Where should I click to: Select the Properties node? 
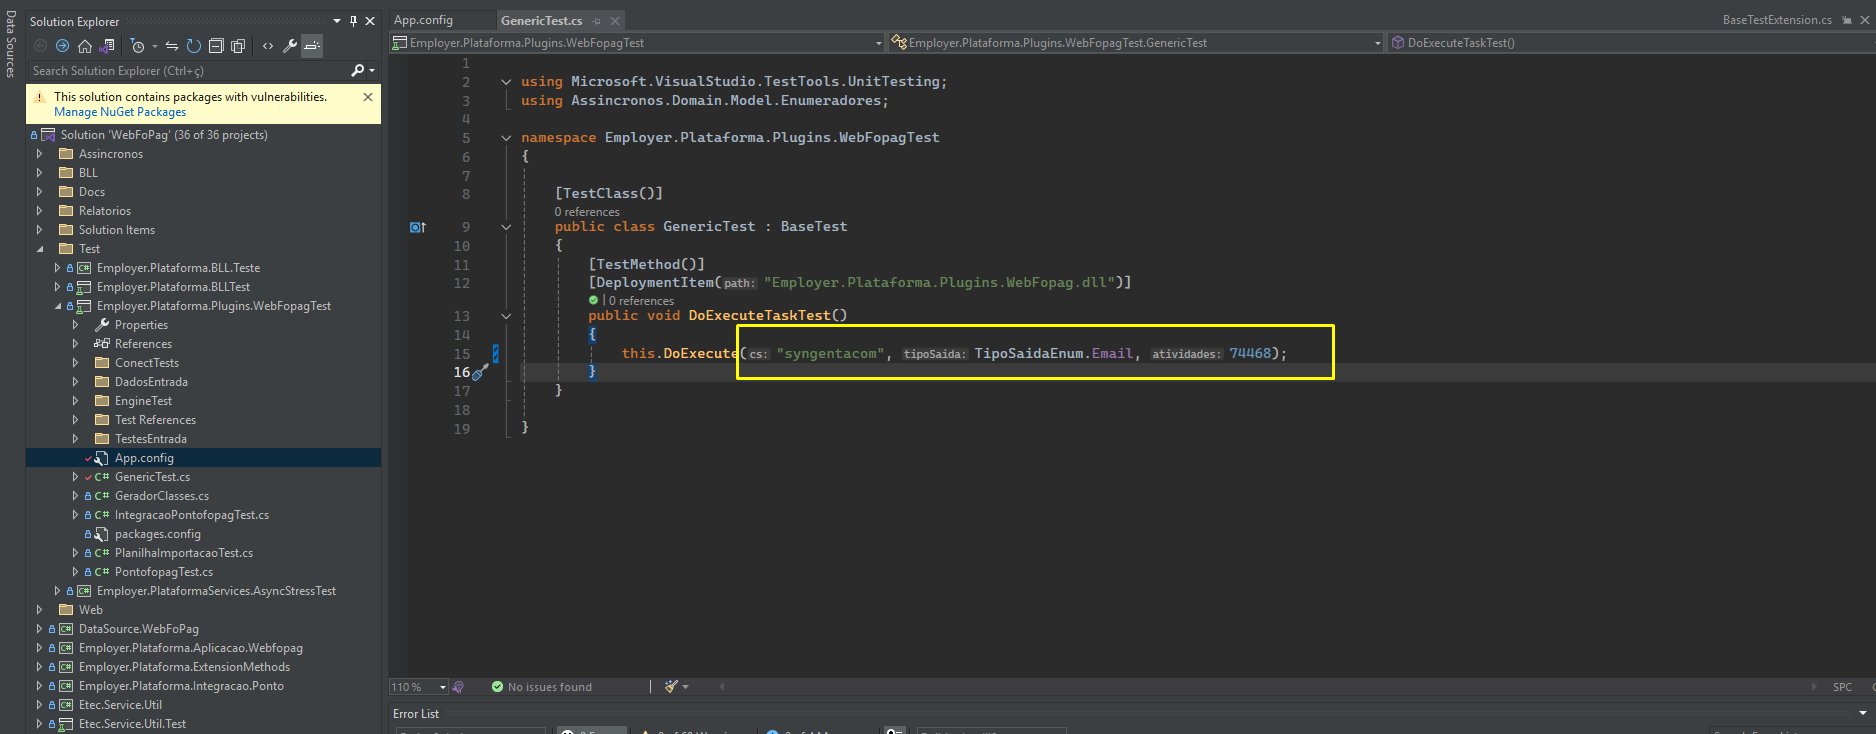(x=141, y=325)
